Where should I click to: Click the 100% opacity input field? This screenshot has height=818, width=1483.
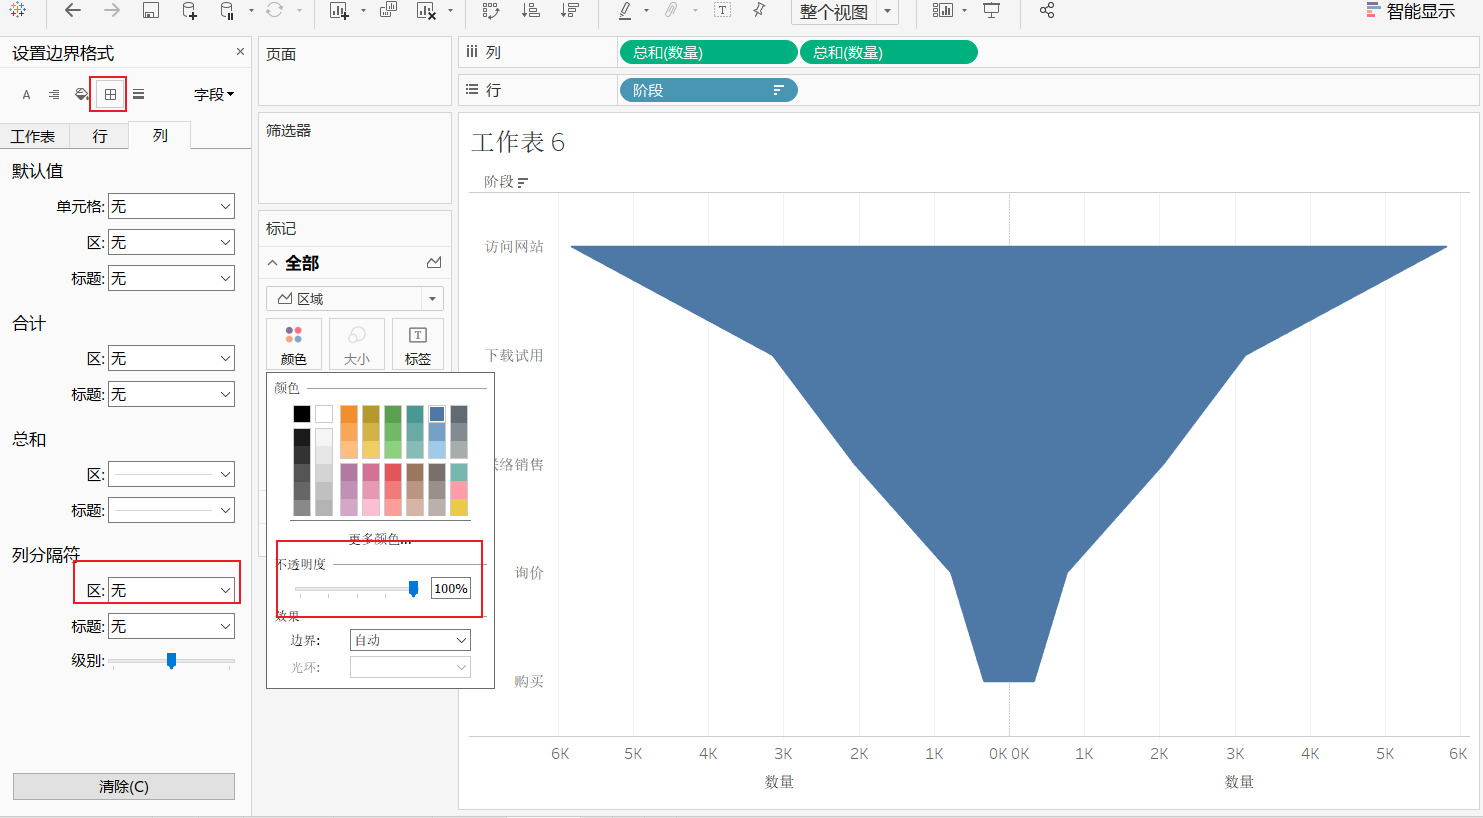coord(451,588)
